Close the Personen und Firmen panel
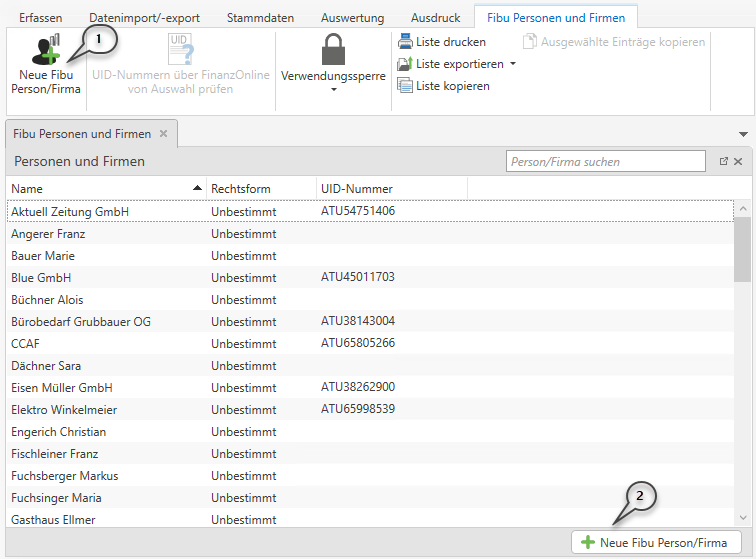 pos(738,161)
